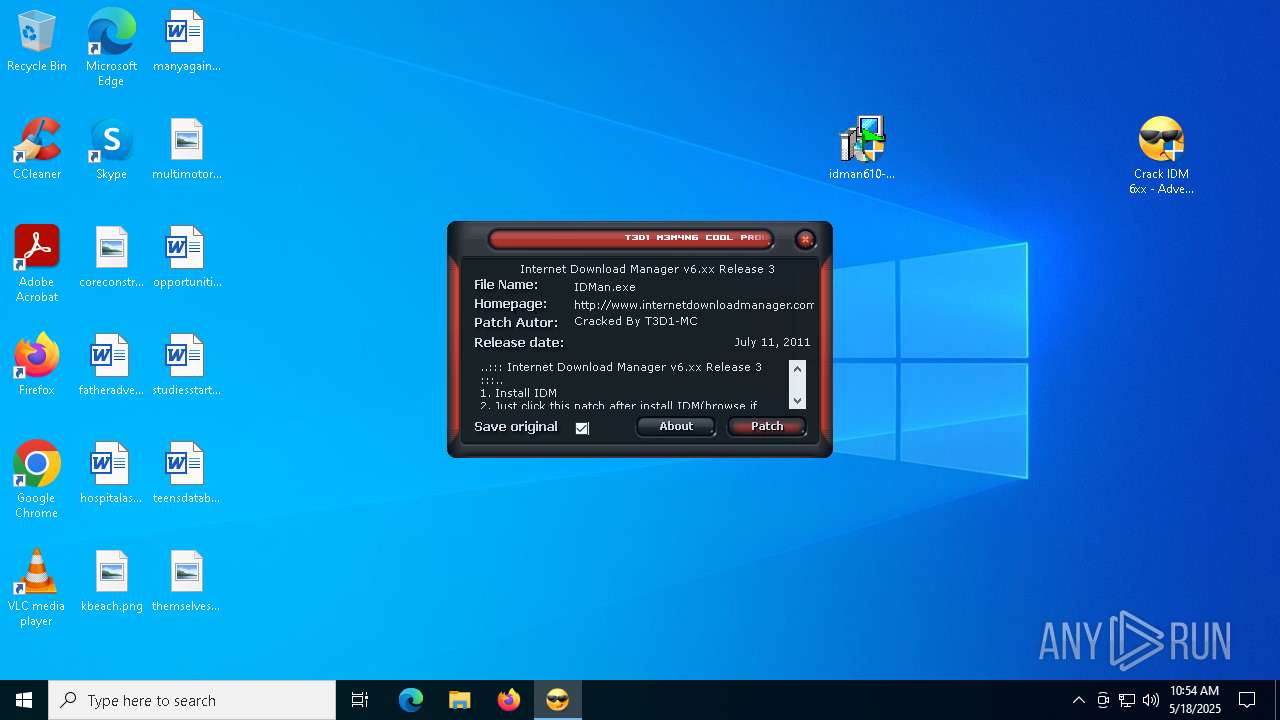Screen dimensions: 1280x720
Task: Select the multimotor image file icon
Action: pos(186,149)
